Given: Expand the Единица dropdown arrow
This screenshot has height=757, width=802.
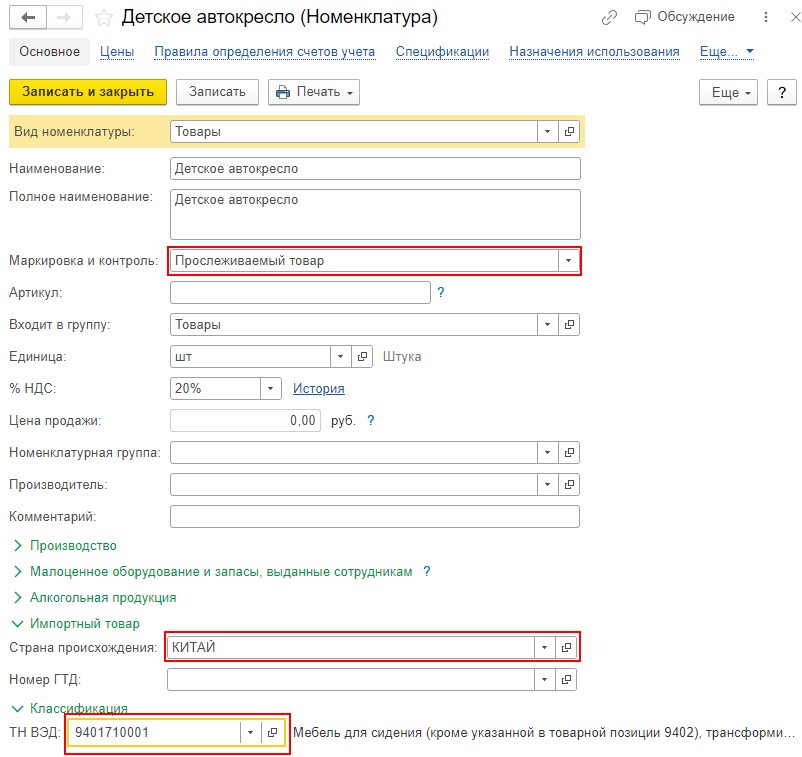Looking at the screenshot, I should tap(340, 357).
